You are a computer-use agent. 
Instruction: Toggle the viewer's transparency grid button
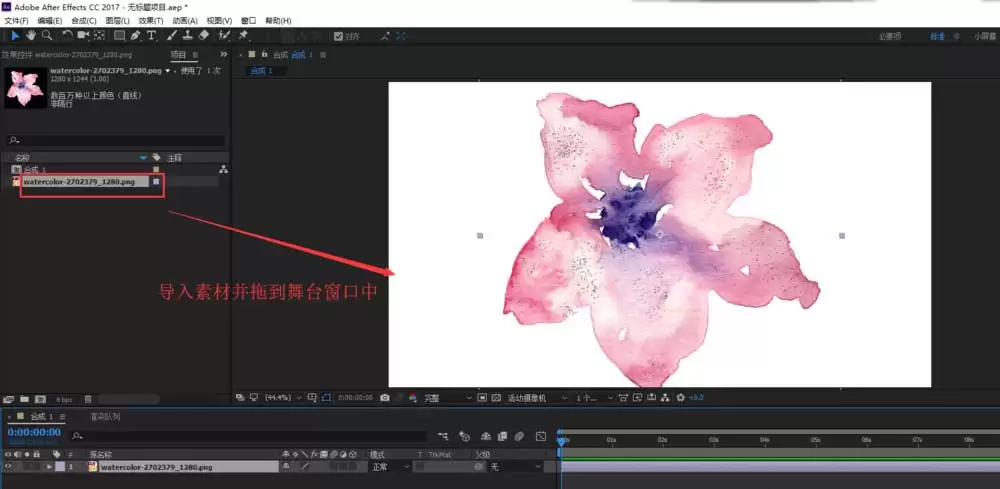point(495,397)
